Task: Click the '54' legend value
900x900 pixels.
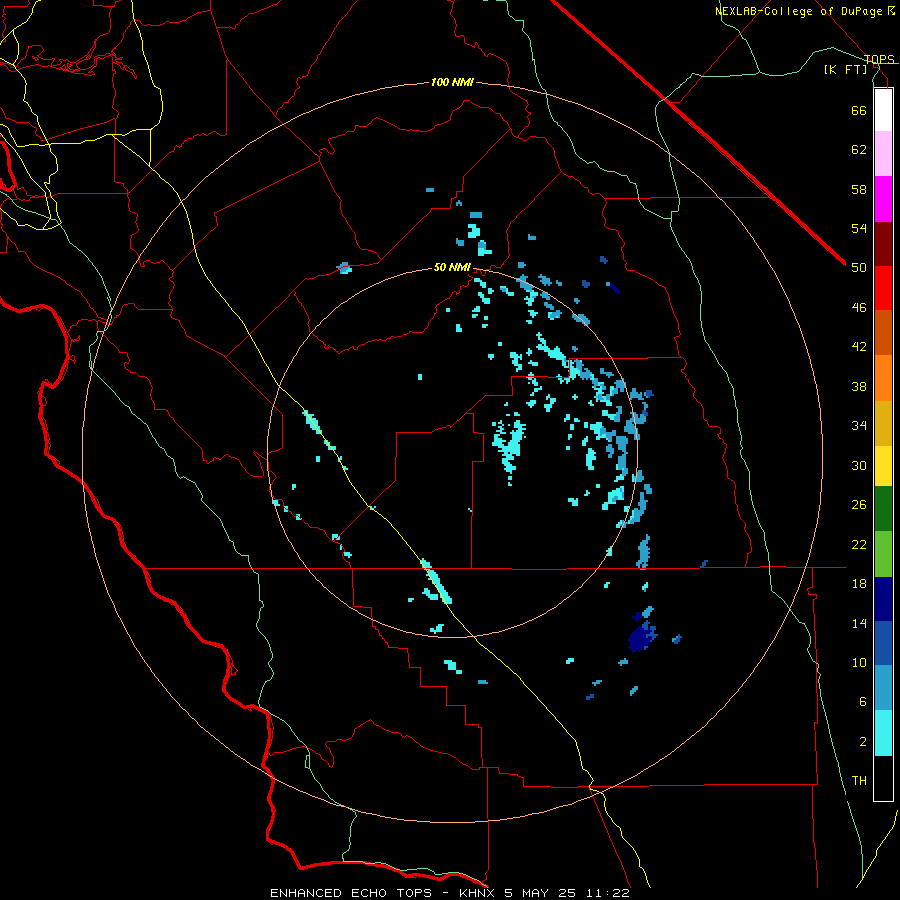Action: point(859,228)
